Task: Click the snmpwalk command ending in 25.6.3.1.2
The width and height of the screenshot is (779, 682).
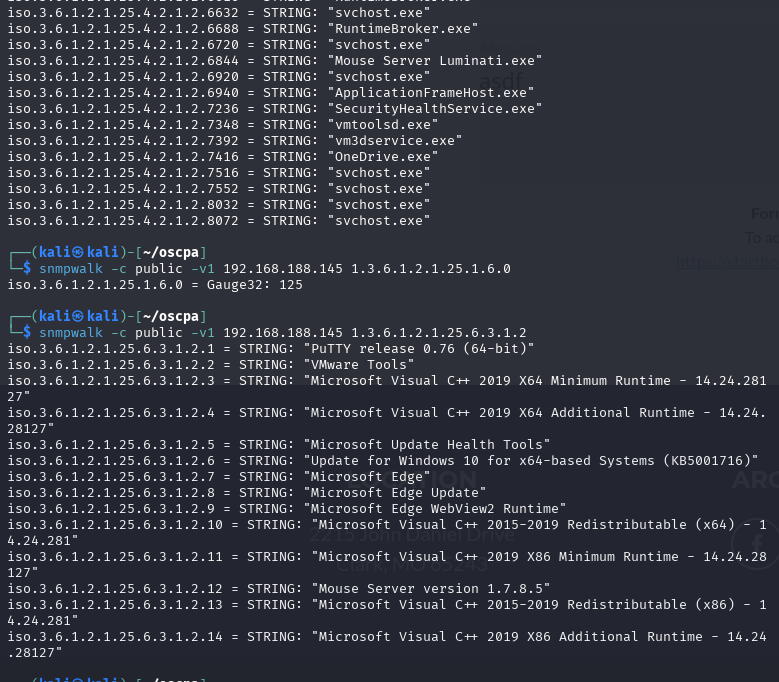Action: (283, 333)
